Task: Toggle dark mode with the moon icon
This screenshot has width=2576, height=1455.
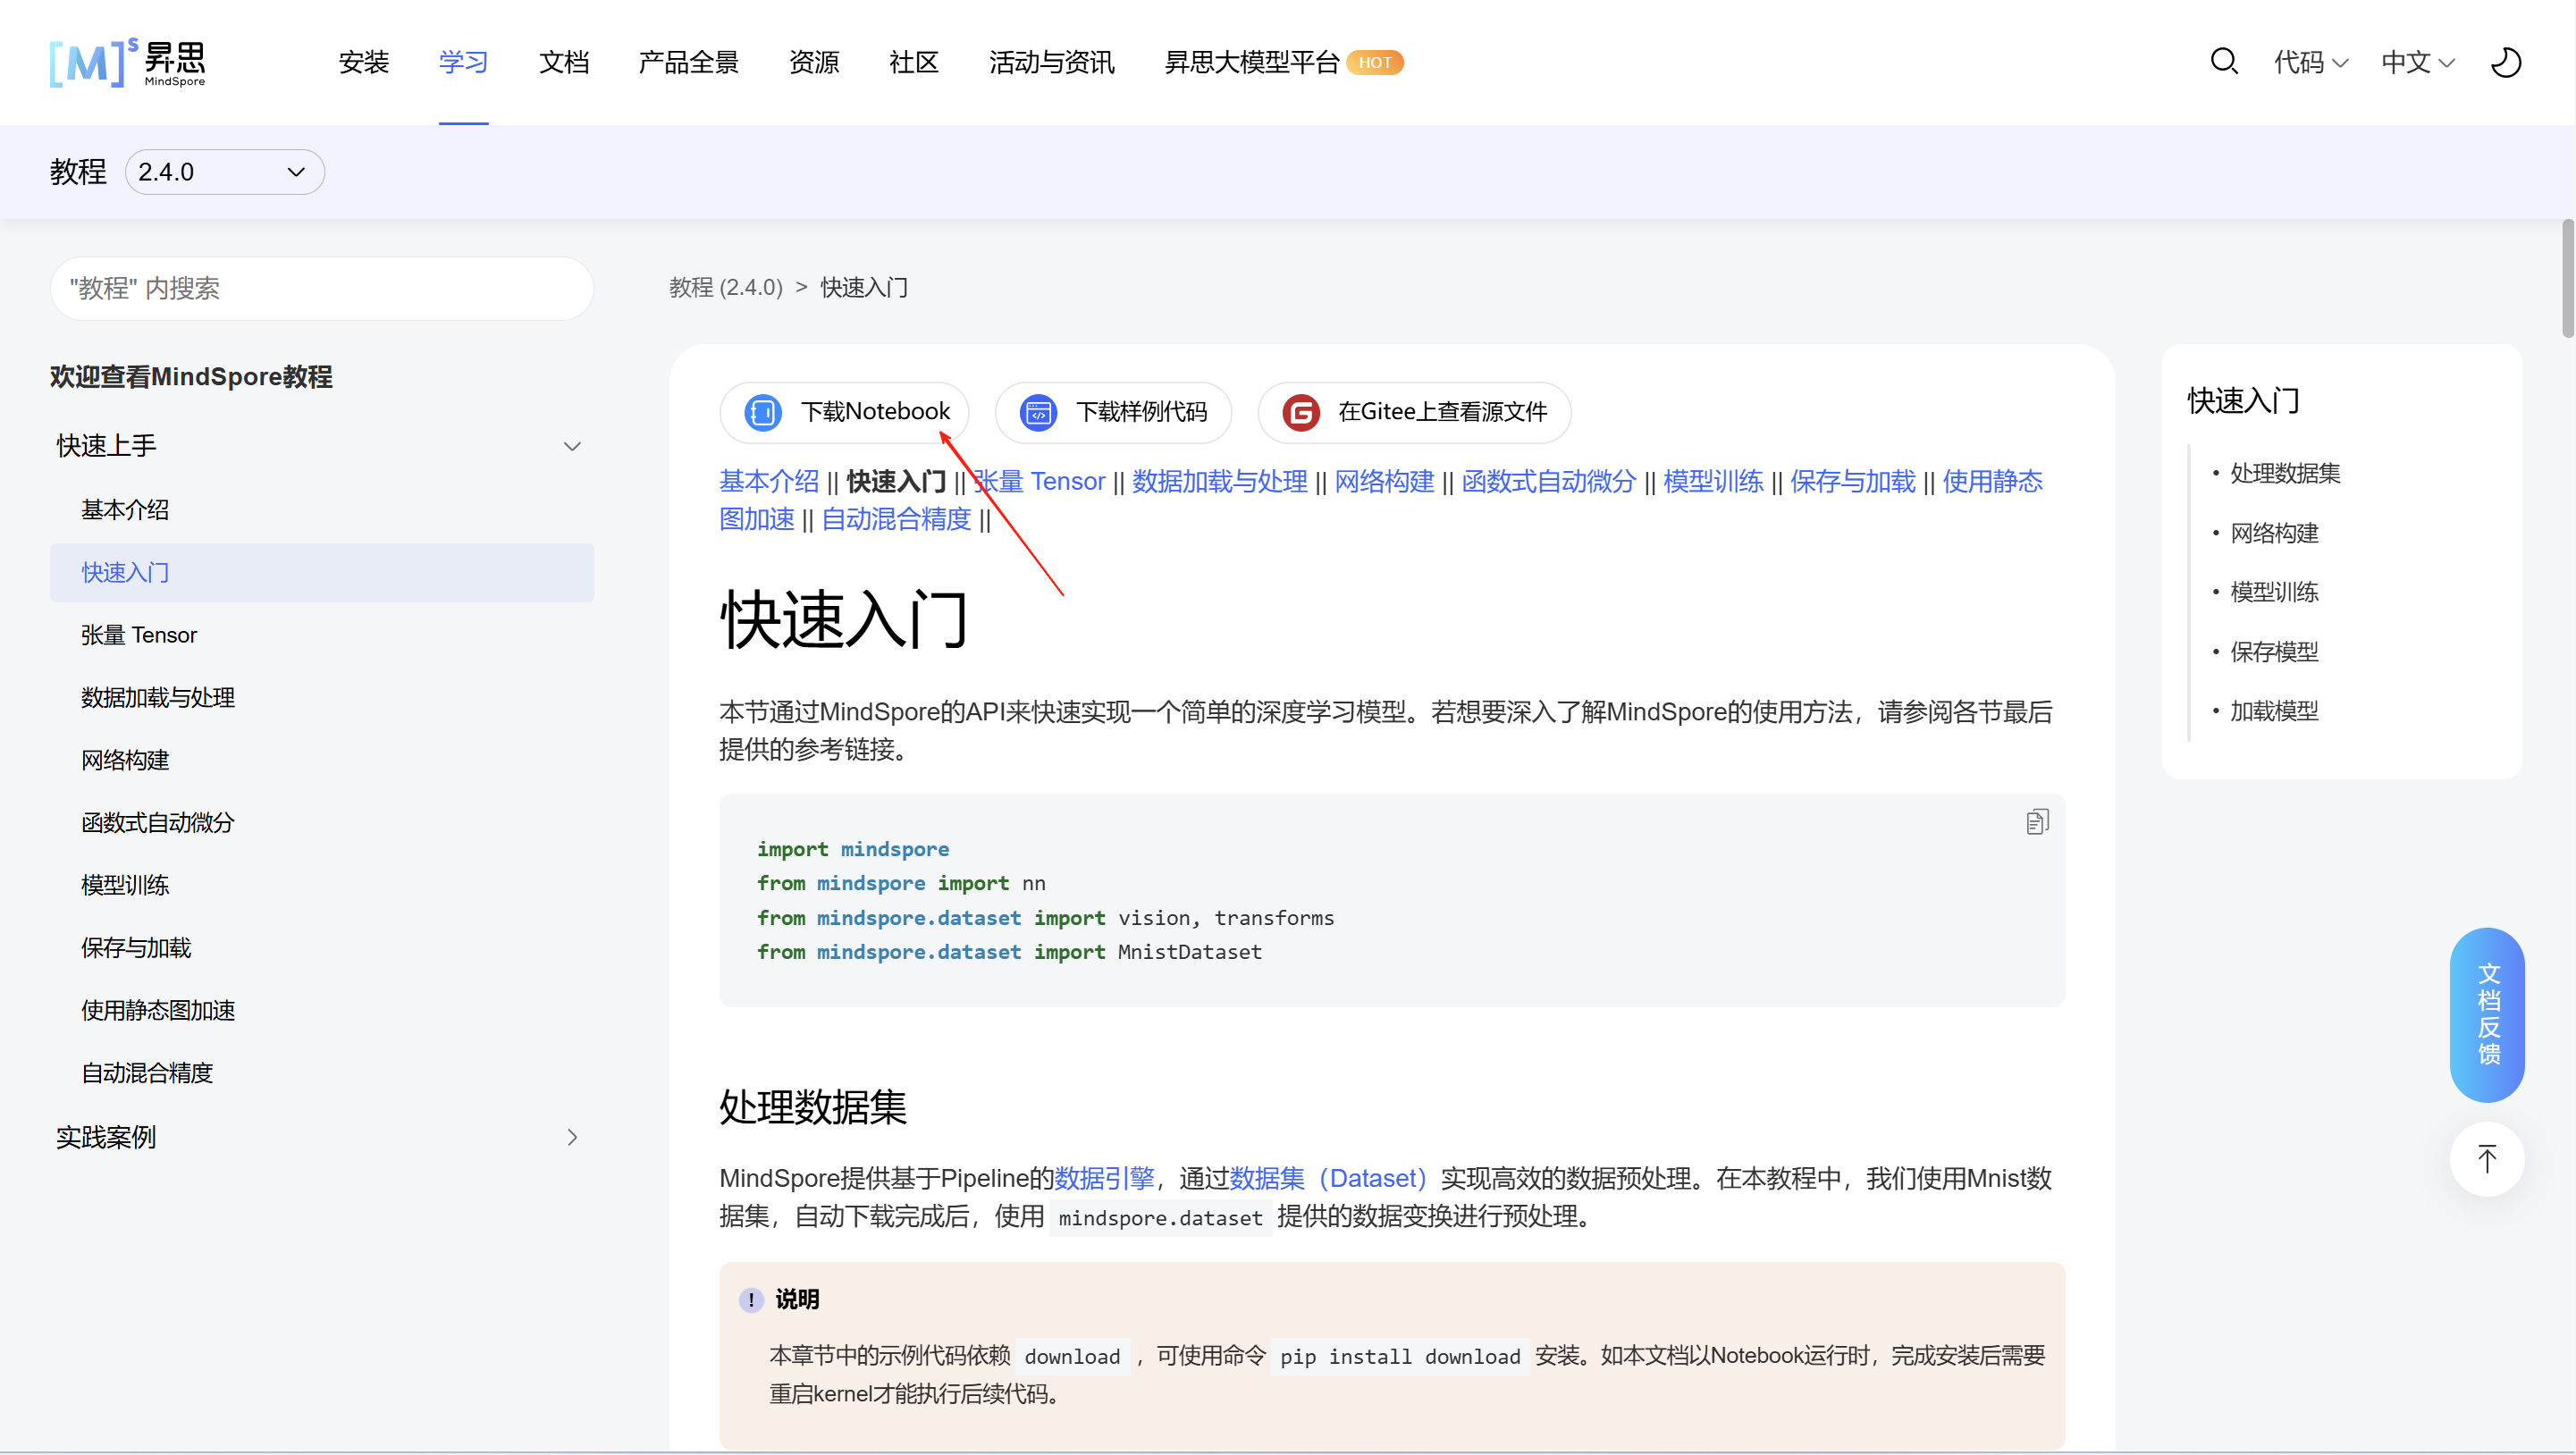Action: [2506, 62]
